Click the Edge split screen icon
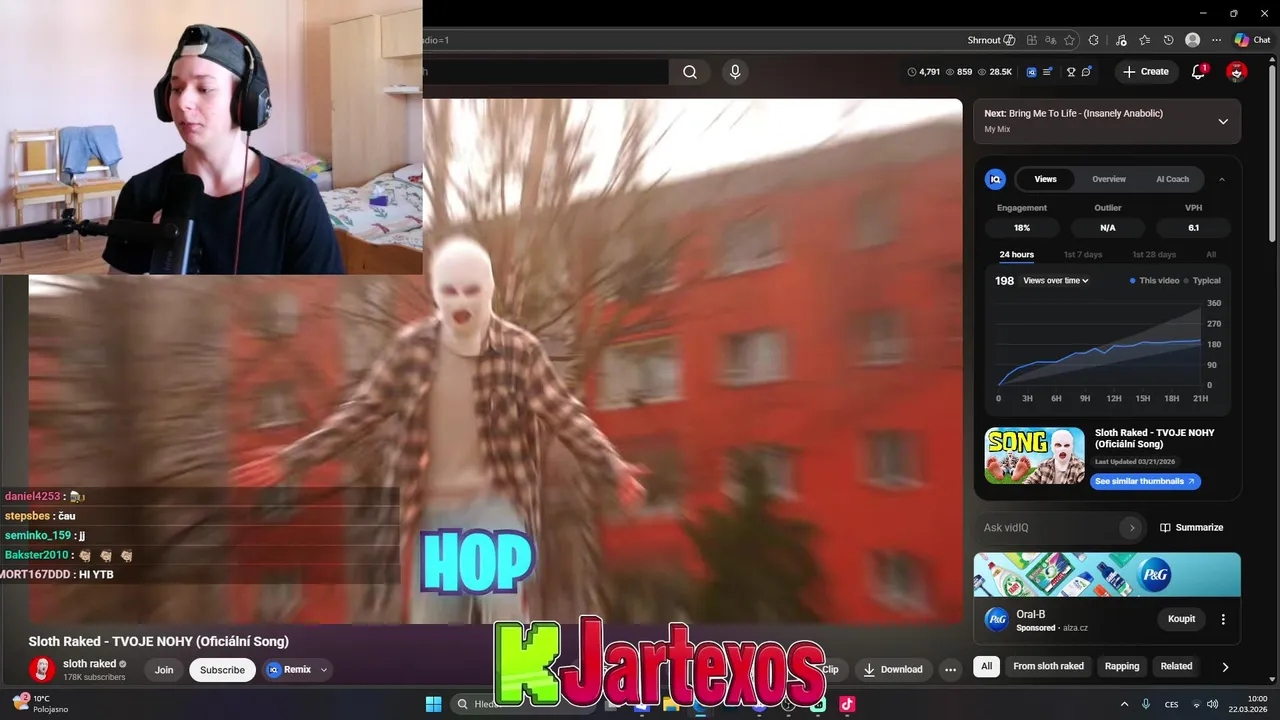Viewport: 1280px width, 720px height. click(1031, 40)
